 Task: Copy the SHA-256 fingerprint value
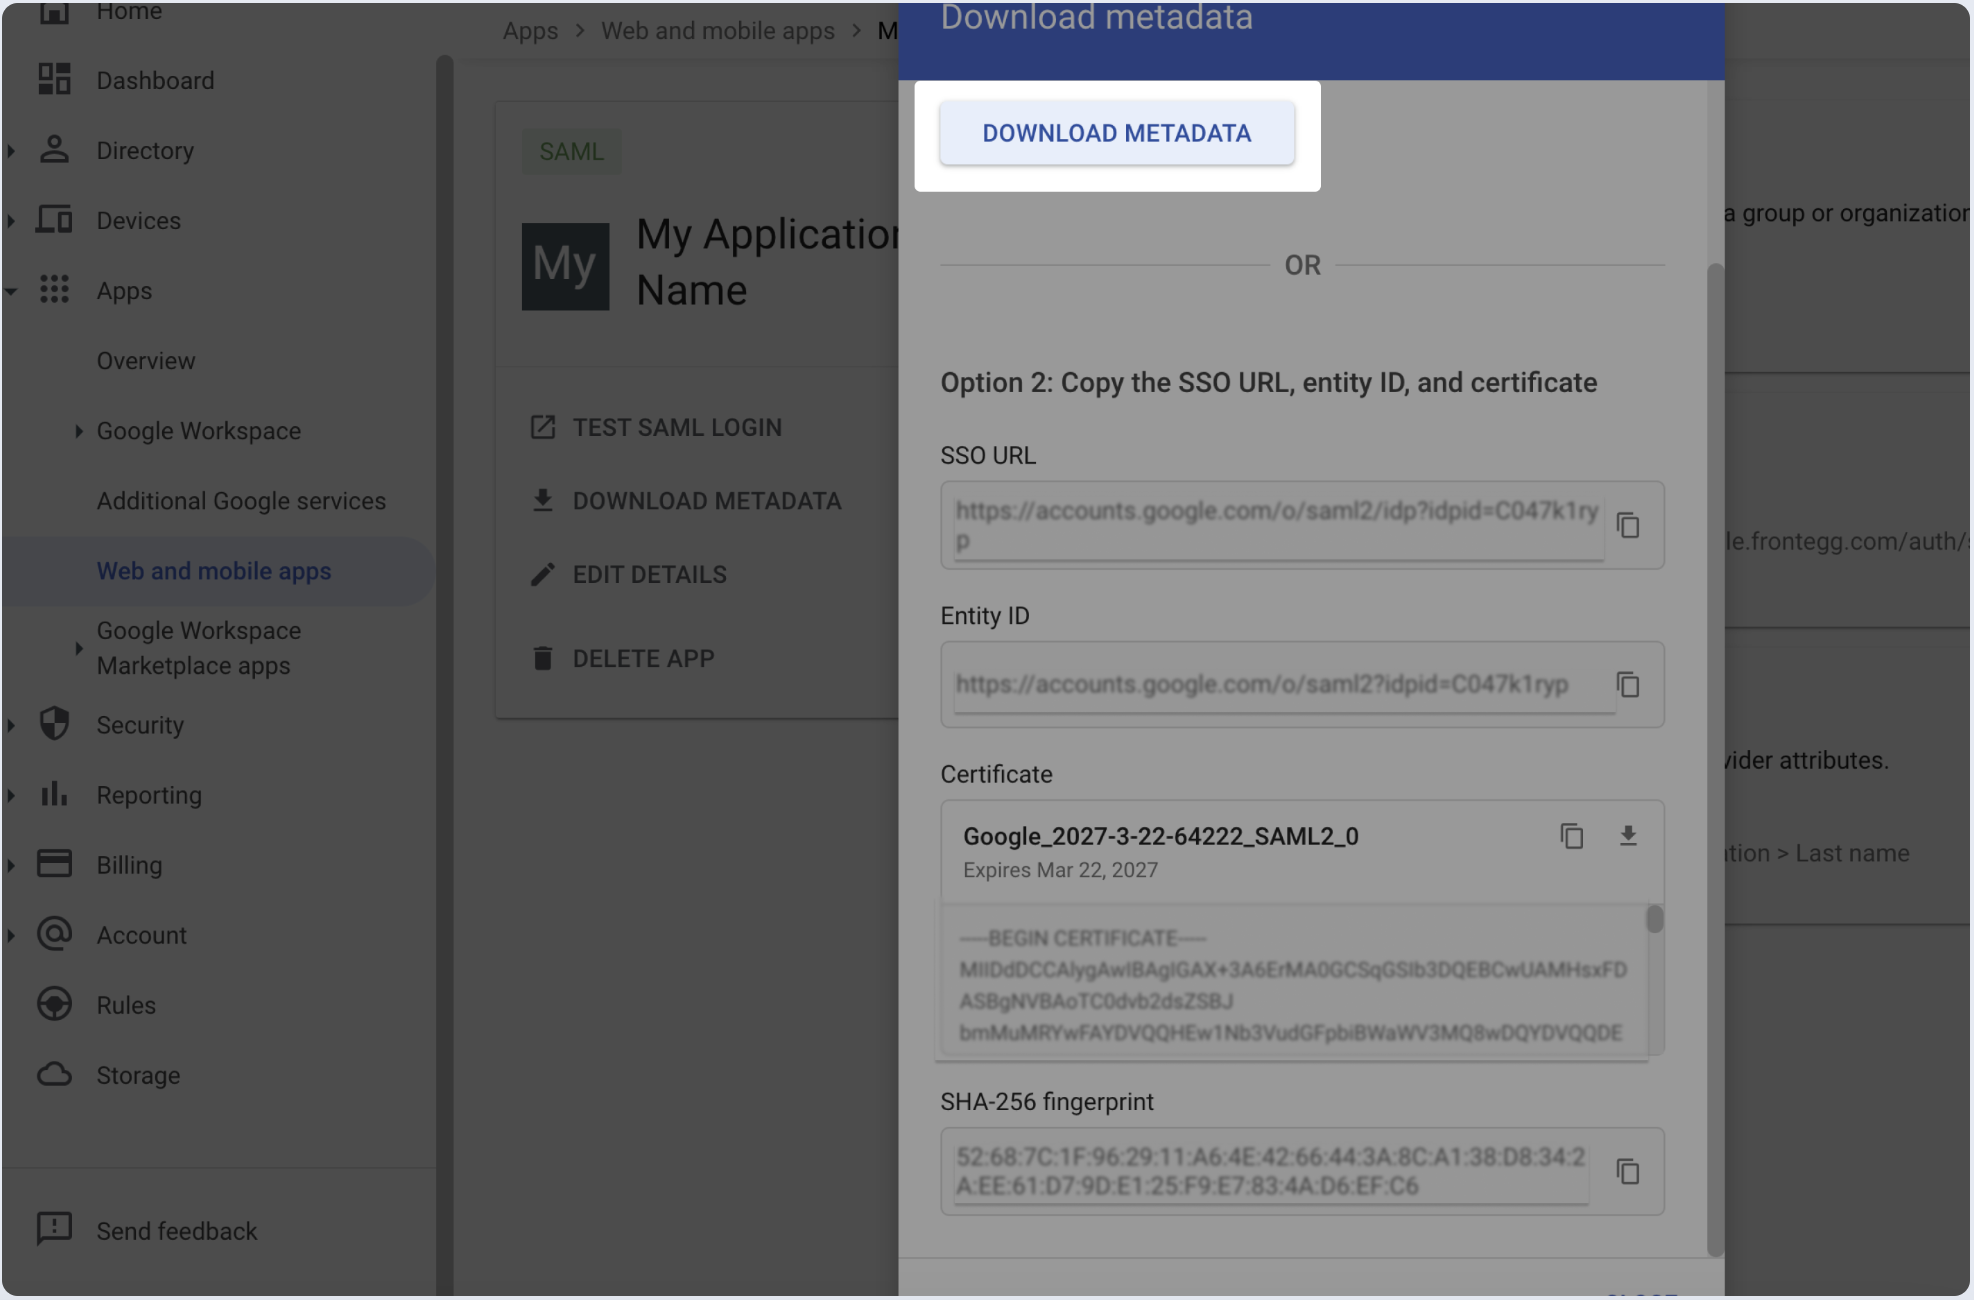coord(1628,1171)
